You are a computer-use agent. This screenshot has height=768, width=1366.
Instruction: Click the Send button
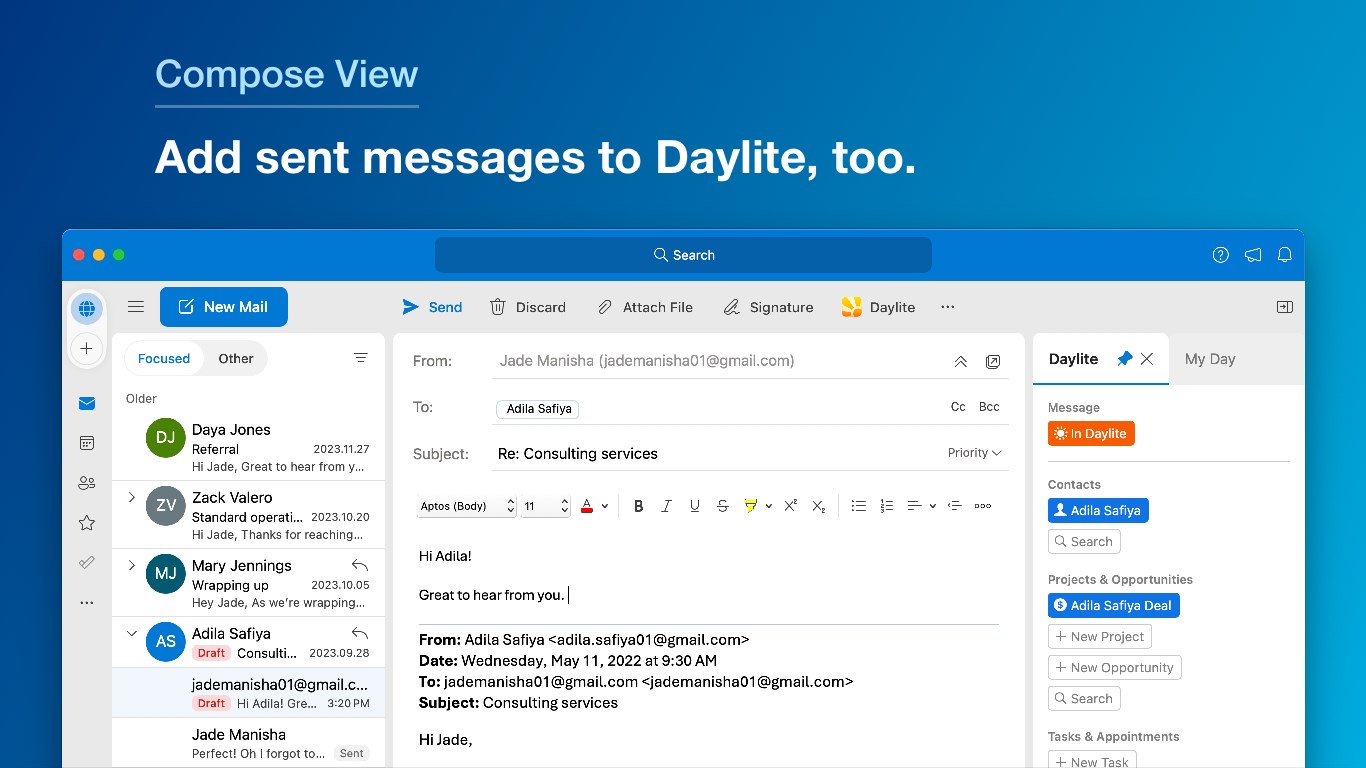pos(432,307)
